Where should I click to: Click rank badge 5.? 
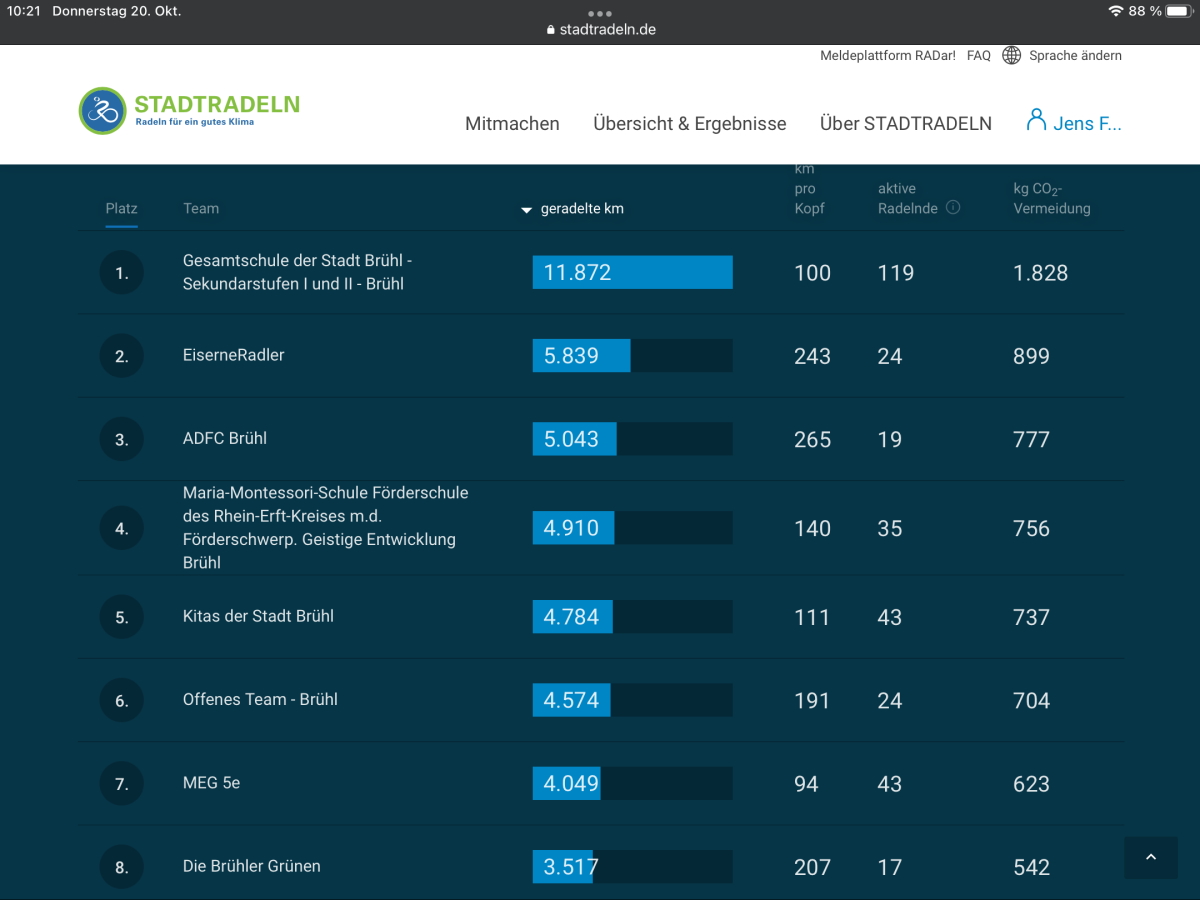(122, 617)
